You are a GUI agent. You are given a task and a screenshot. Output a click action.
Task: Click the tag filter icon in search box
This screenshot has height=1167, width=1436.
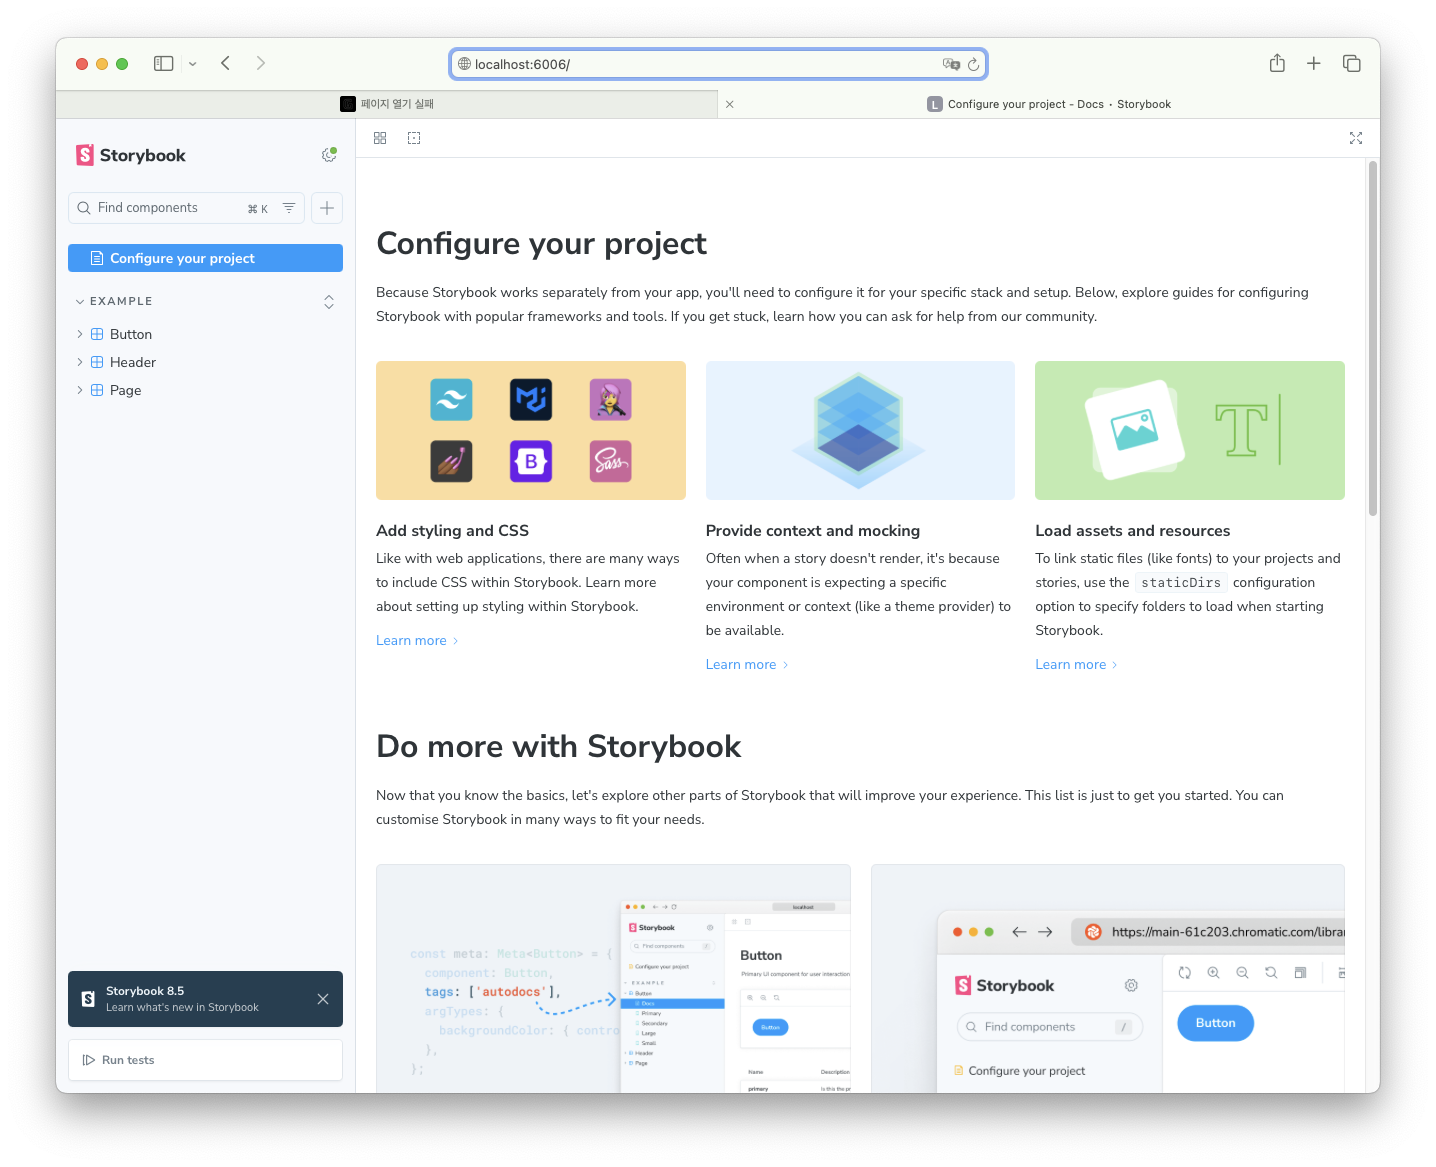click(x=289, y=208)
